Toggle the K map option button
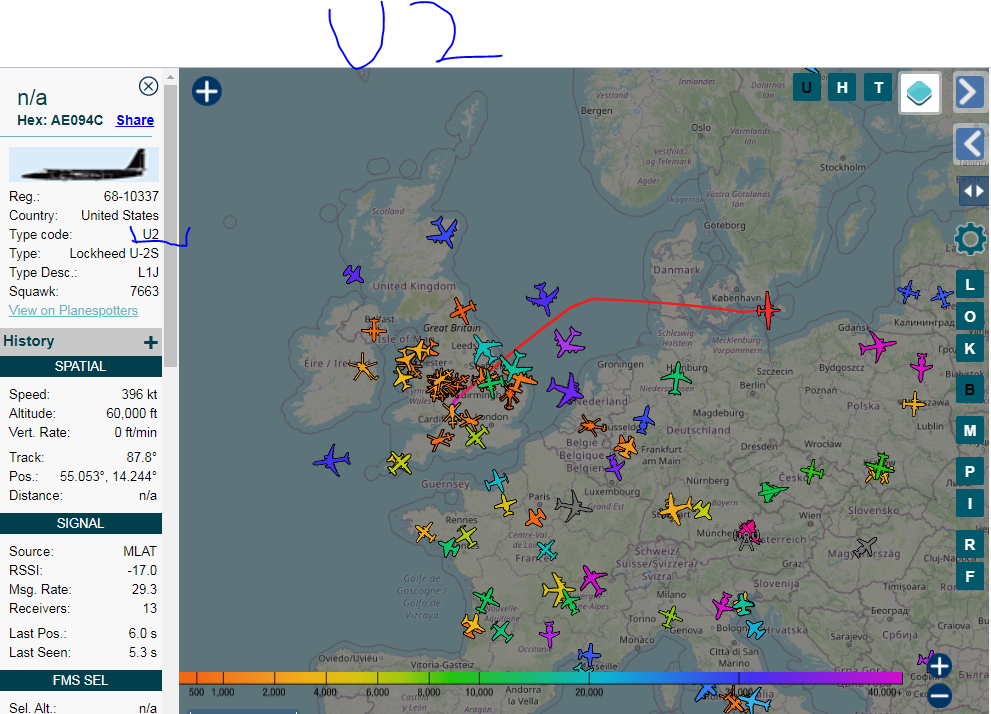The image size is (991, 714). tap(970, 348)
